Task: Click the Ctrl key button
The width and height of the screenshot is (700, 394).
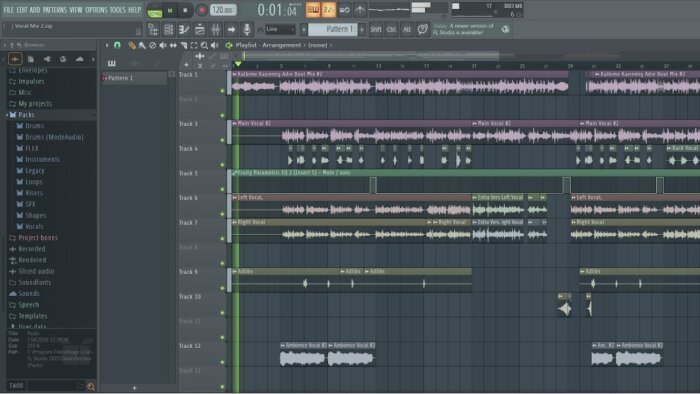Action: coord(392,29)
